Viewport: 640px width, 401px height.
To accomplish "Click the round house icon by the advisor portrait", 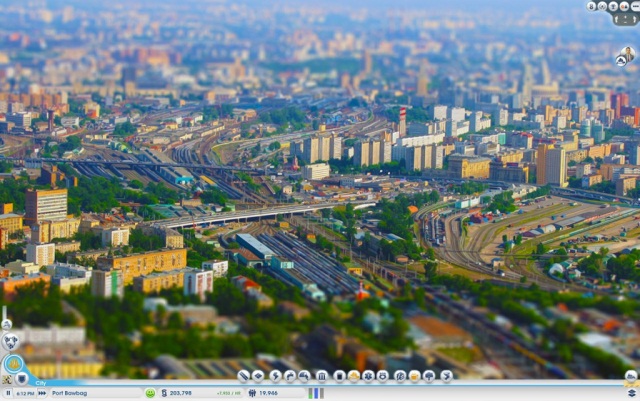I will (x=621, y=61).
